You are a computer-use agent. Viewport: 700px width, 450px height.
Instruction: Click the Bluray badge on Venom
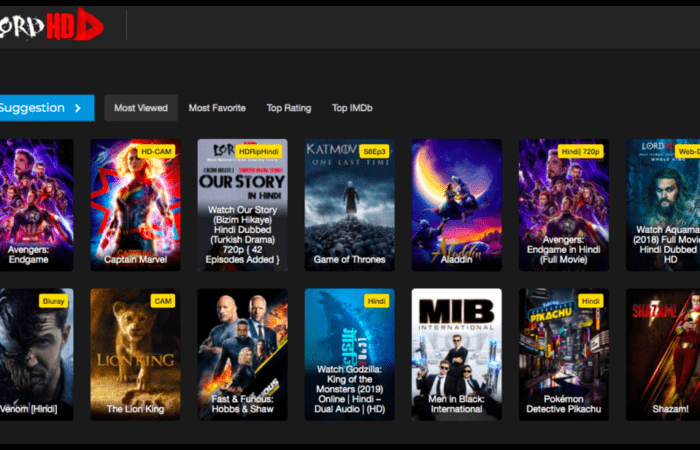[54, 301]
